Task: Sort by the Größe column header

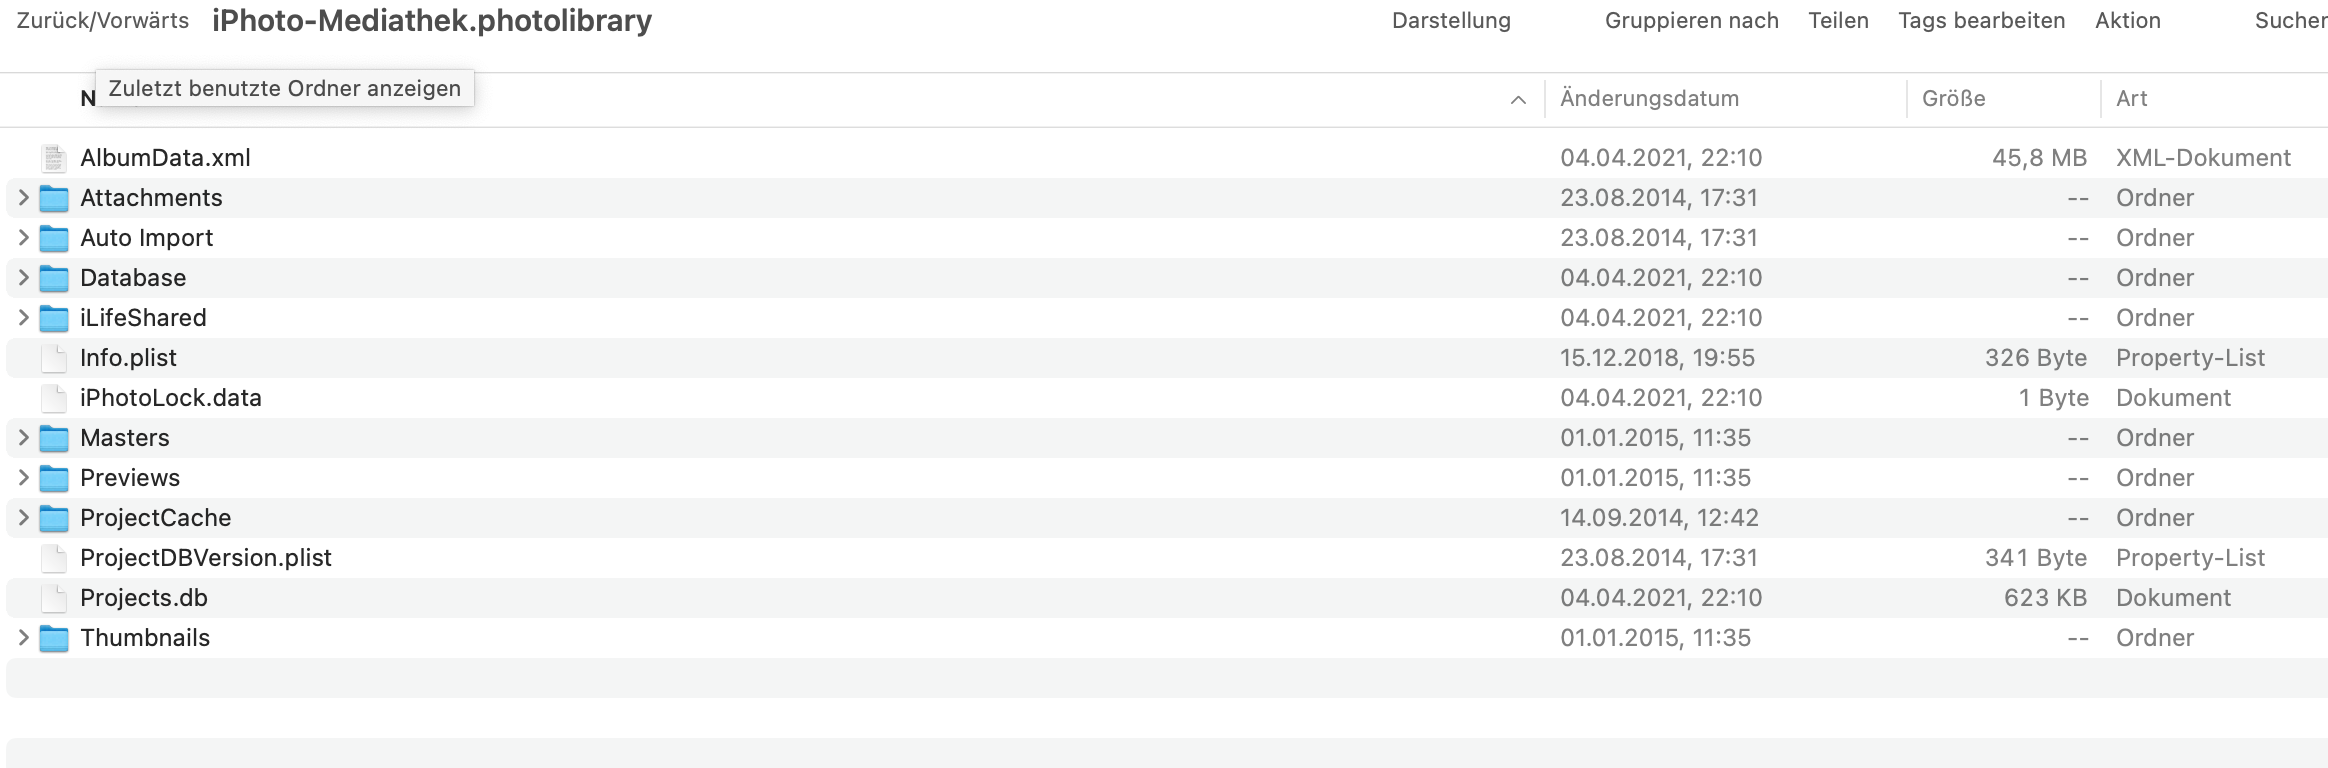Action: click(x=1953, y=99)
